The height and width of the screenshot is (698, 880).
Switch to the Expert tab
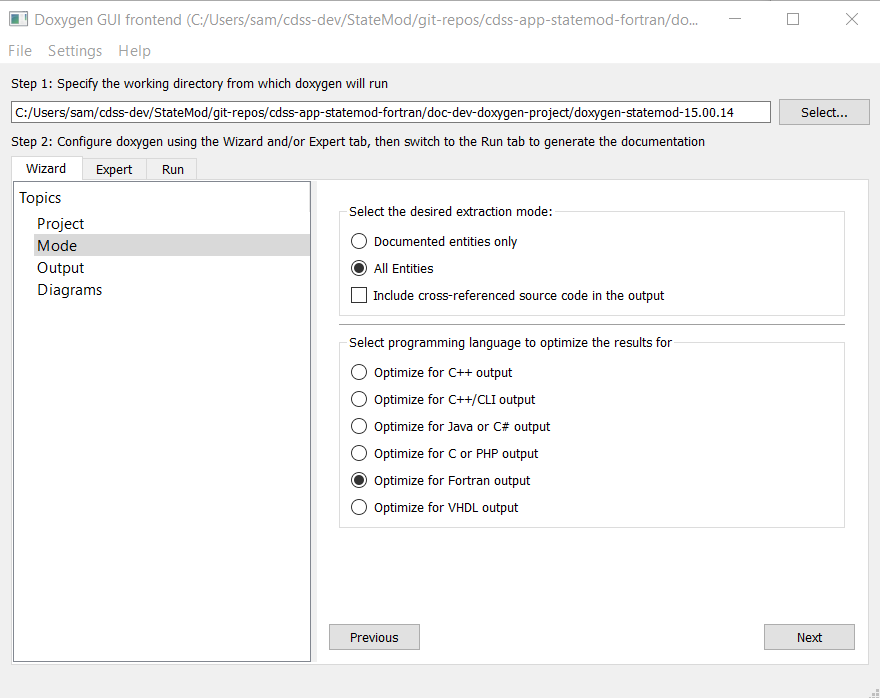click(x=114, y=169)
